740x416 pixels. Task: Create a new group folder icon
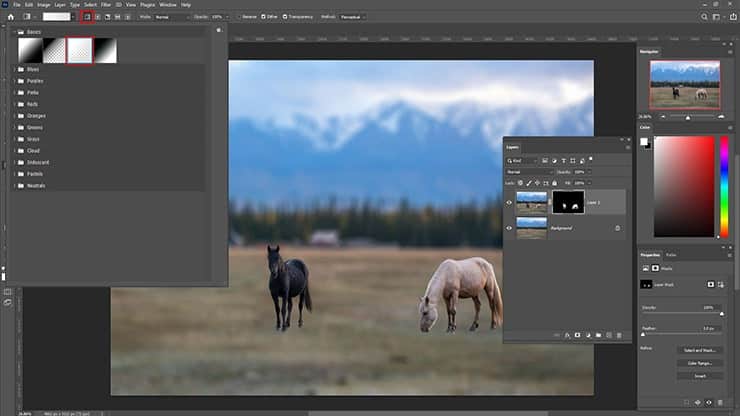tap(598, 335)
